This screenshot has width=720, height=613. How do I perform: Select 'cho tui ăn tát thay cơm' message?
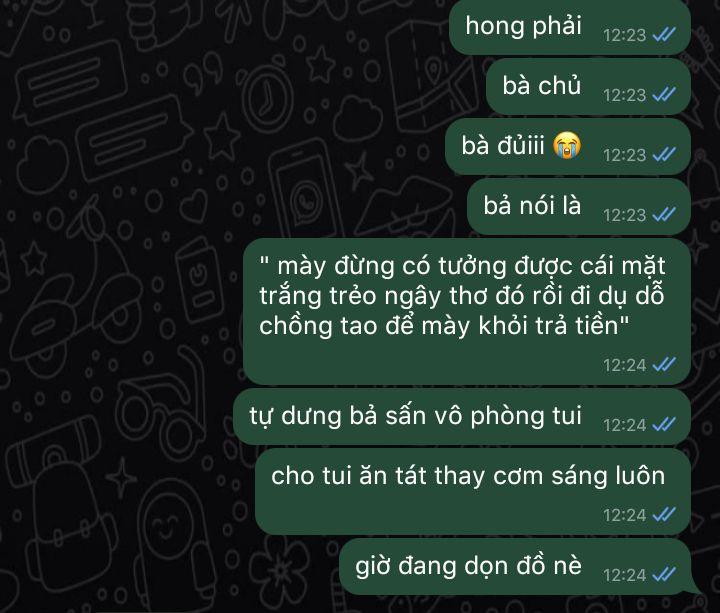pyautogui.click(x=473, y=491)
